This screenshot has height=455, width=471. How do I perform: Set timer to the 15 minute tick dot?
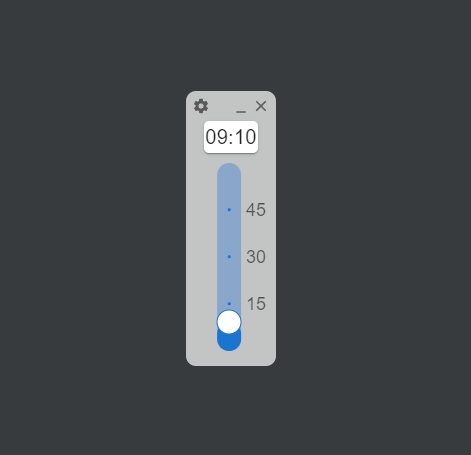(229, 303)
